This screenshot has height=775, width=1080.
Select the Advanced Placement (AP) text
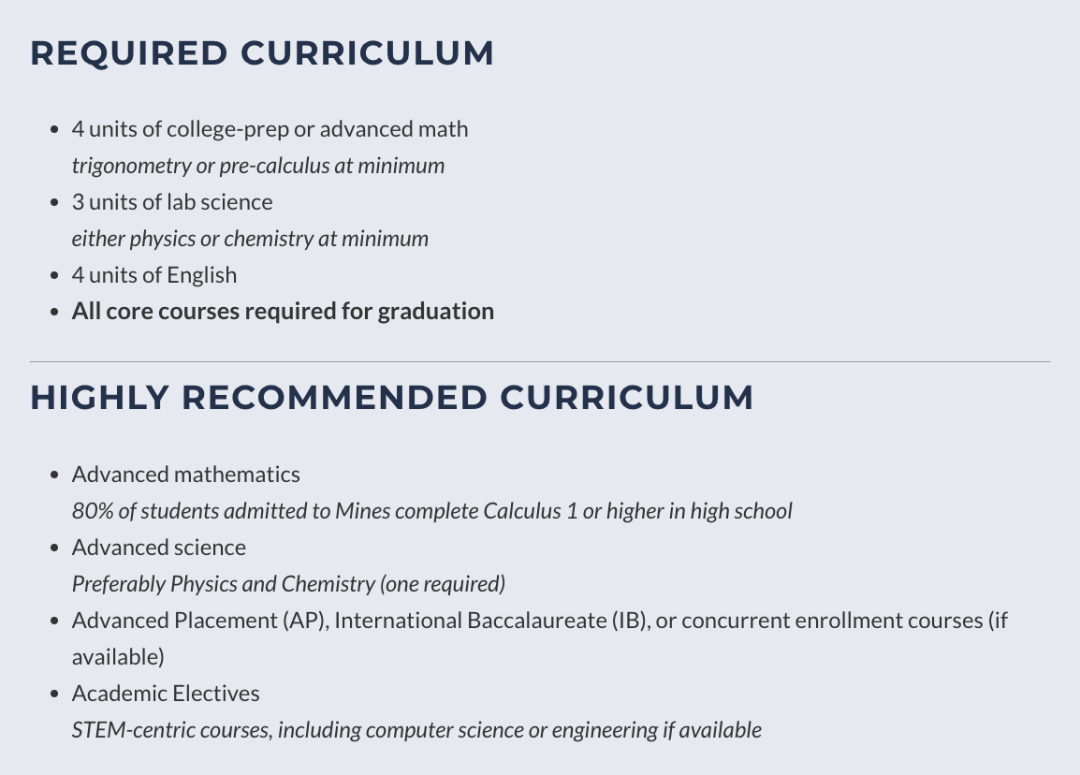tap(200, 620)
